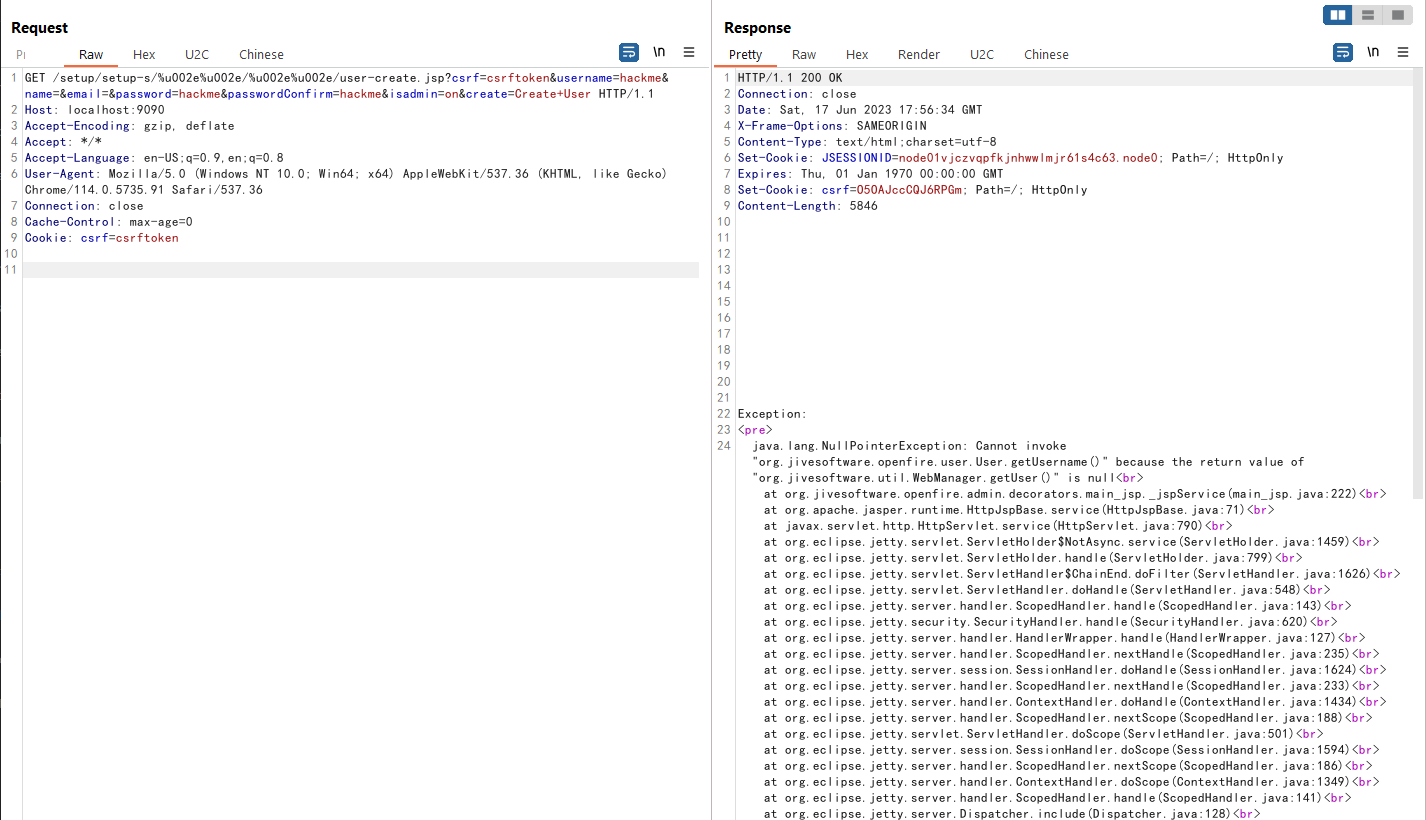Click the 'Expires: Thu, 01 Jan 1970' header
The width and height of the screenshot is (1426, 820).
871,174
